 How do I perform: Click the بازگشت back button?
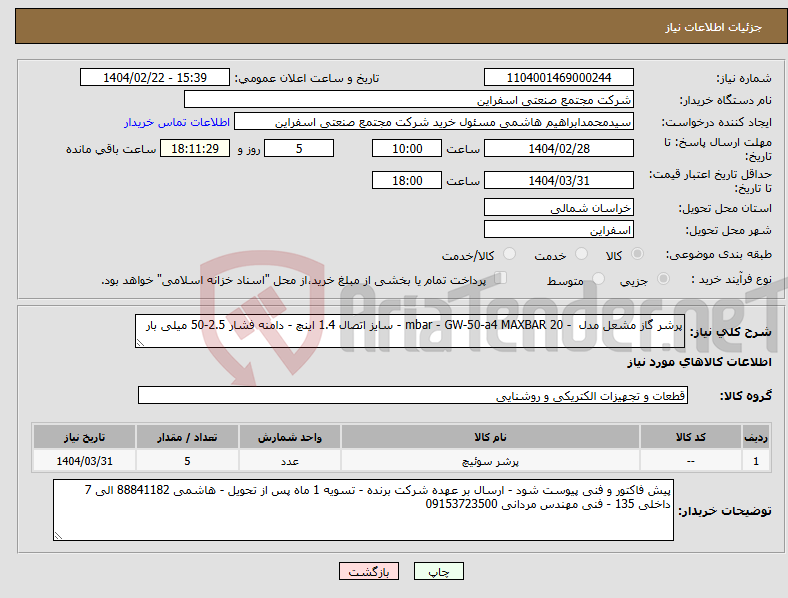pos(369,571)
